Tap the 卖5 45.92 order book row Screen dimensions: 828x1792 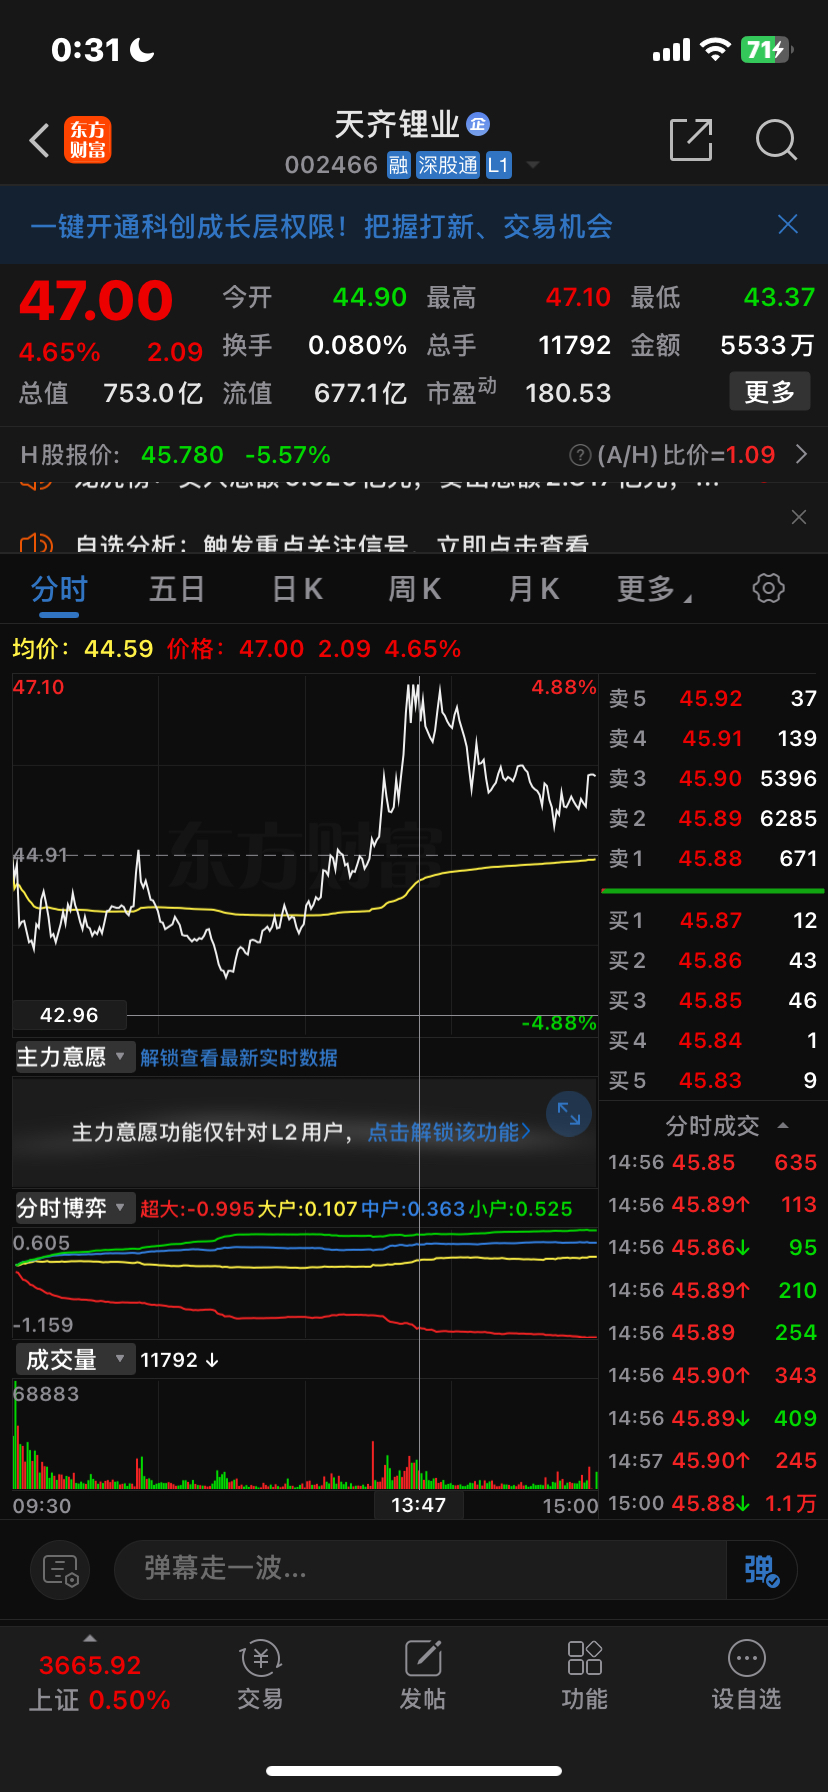click(x=712, y=698)
